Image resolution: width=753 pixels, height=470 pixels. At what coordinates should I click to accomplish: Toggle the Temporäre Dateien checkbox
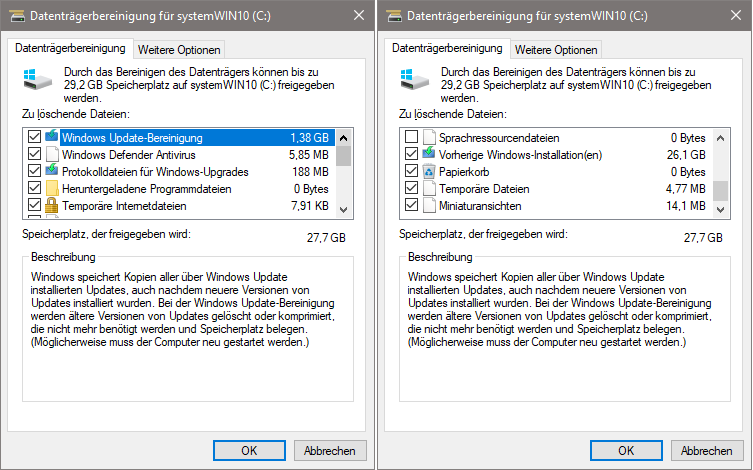(x=411, y=188)
